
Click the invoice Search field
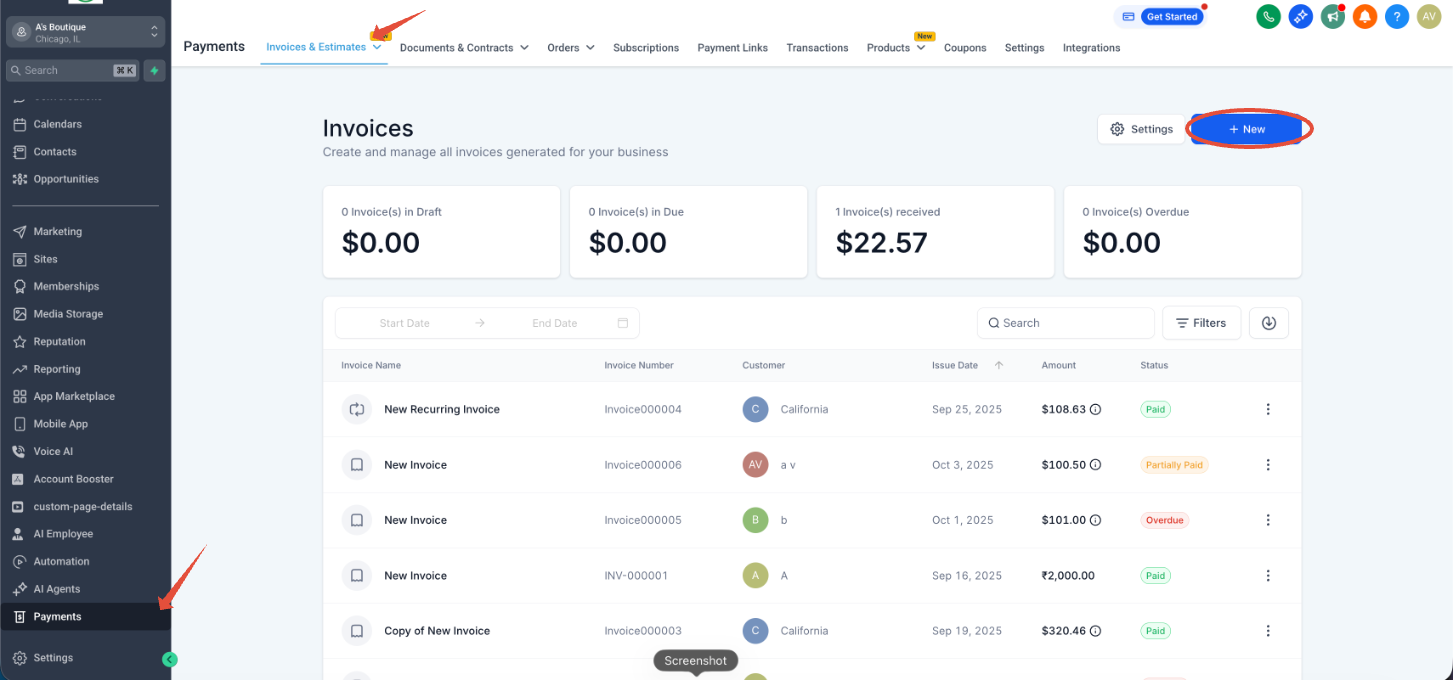[x=1065, y=323]
